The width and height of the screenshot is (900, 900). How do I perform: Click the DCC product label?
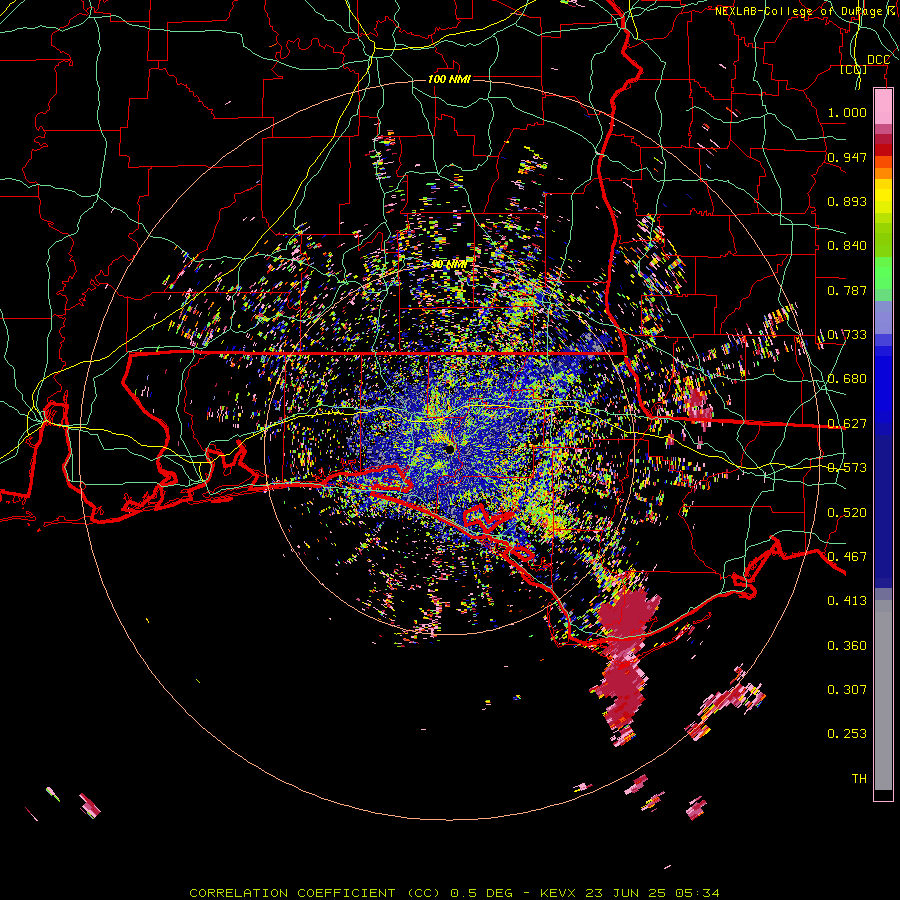pos(878,60)
